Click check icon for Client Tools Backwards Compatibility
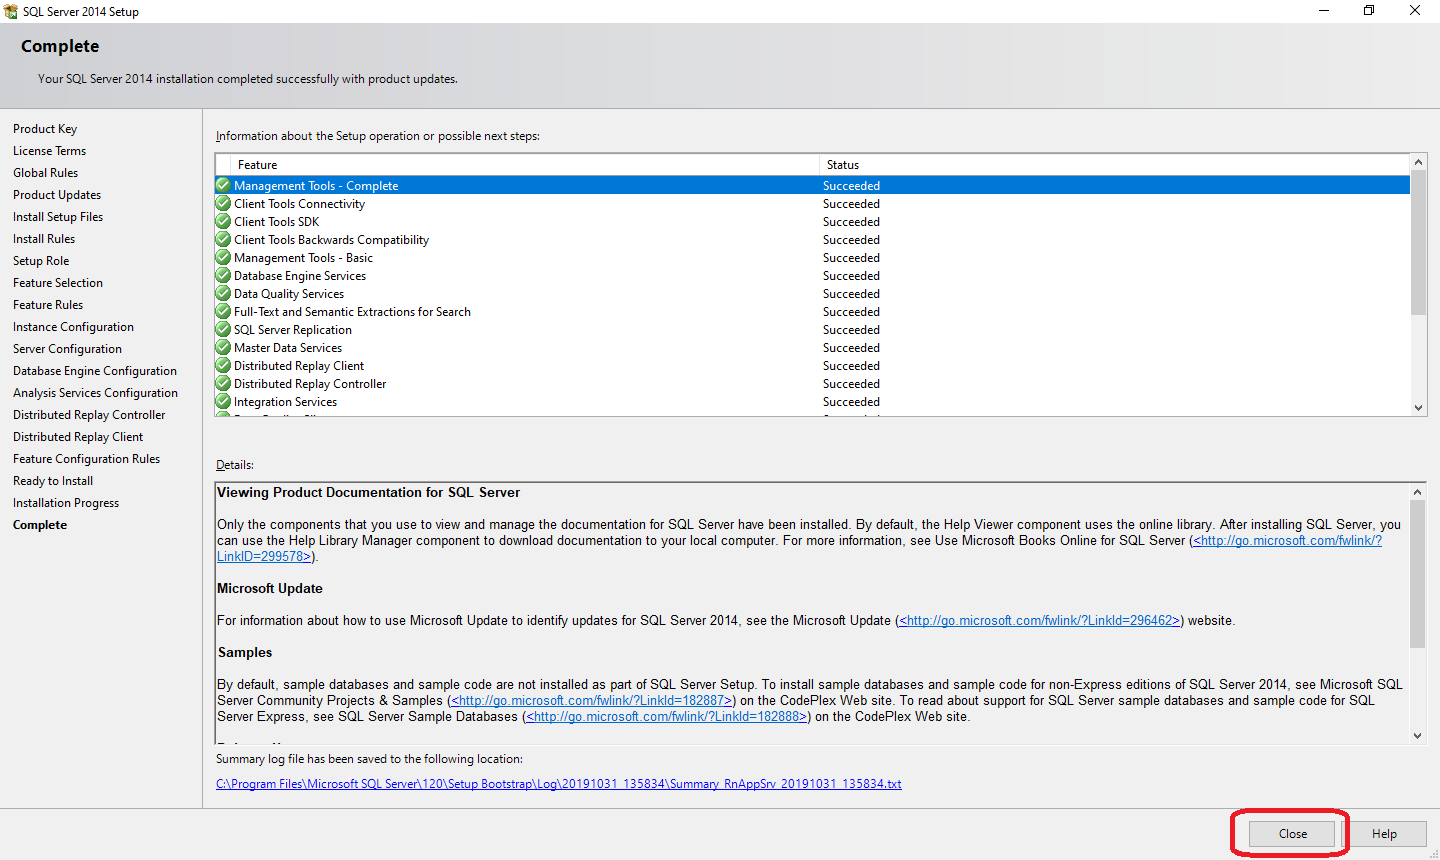This screenshot has height=860, width=1440. pyautogui.click(x=223, y=239)
